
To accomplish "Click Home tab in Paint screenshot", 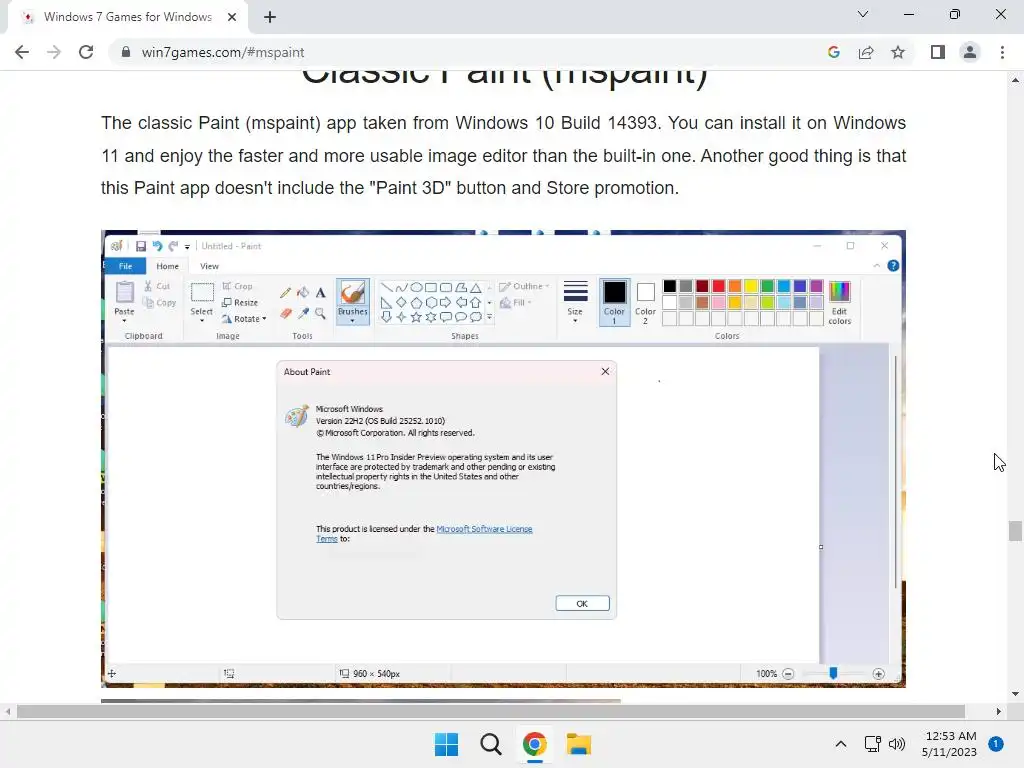I will [167, 266].
